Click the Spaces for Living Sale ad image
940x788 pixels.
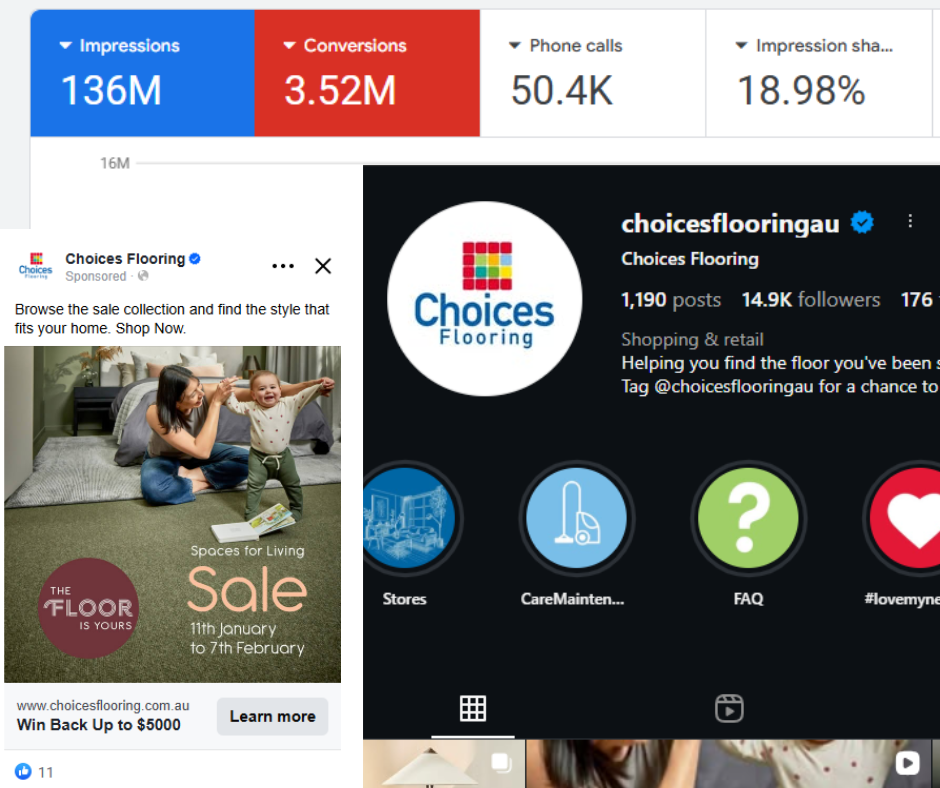(173, 514)
